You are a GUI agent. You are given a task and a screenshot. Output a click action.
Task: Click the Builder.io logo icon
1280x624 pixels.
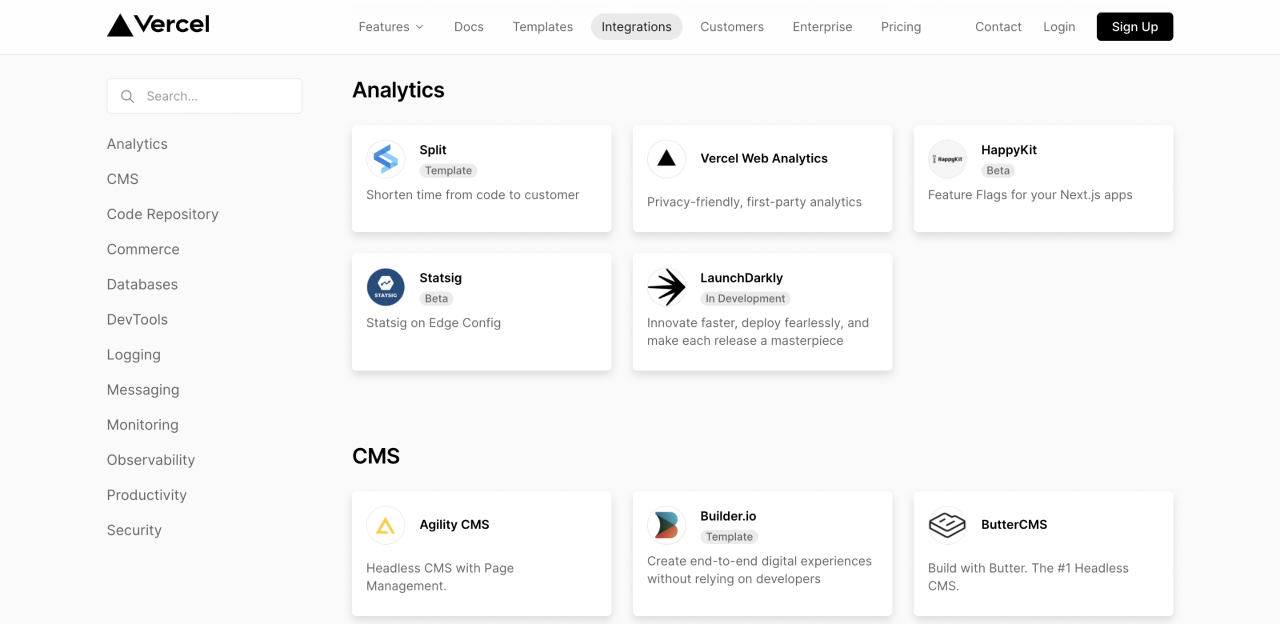(x=667, y=525)
